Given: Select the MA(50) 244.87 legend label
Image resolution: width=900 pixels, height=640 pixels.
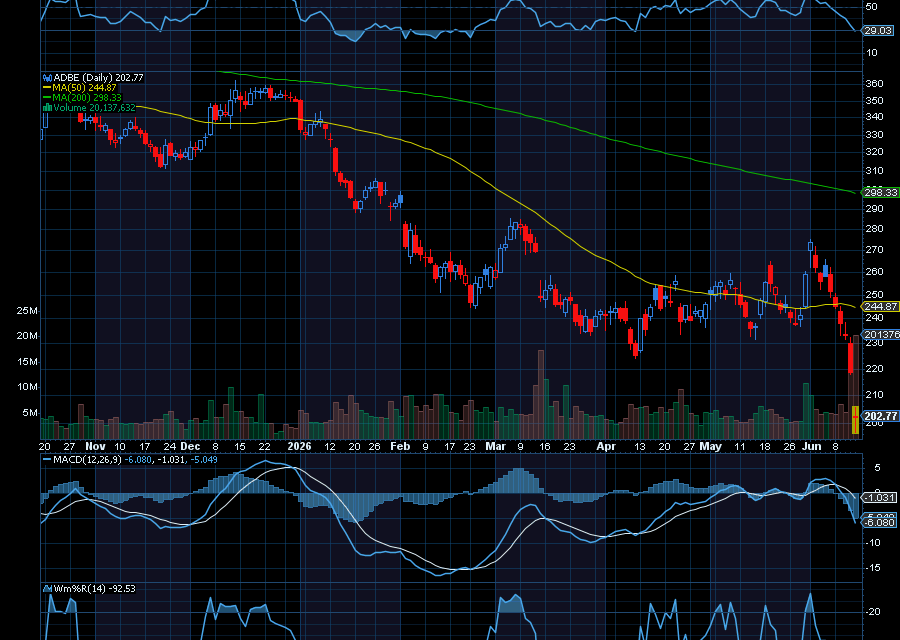Looking at the screenshot, I should pyautogui.click(x=84, y=88).
